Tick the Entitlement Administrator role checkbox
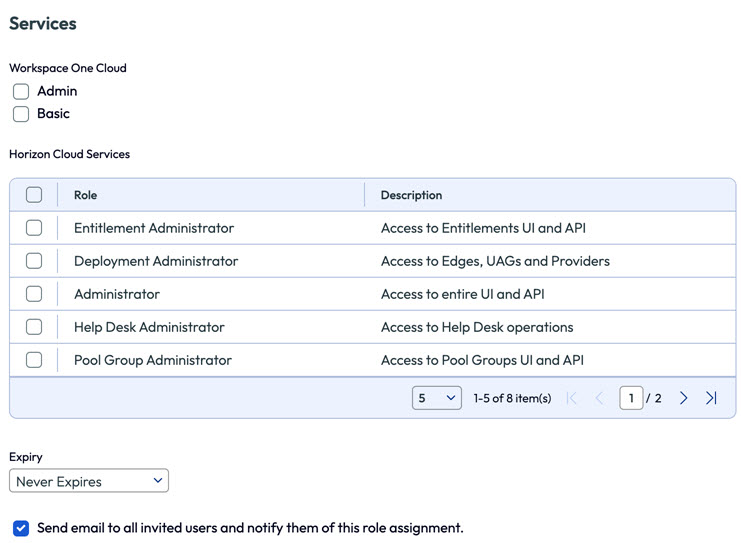The height and width of the screenshot is (543, 741). [34, 228]
